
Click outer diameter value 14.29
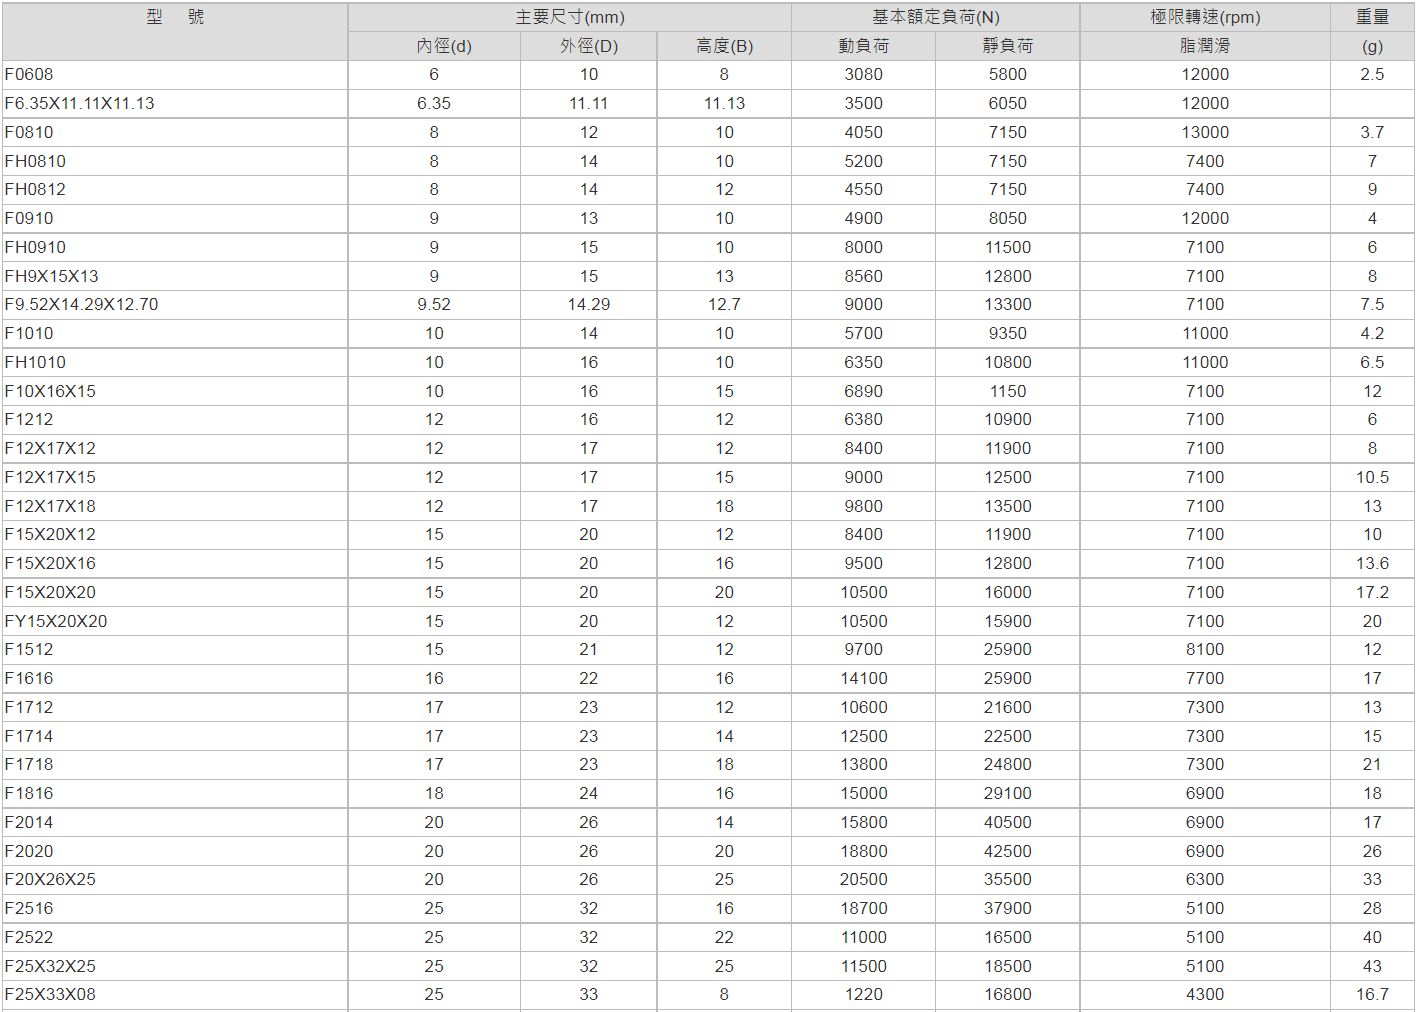click(x=588, y=305)
